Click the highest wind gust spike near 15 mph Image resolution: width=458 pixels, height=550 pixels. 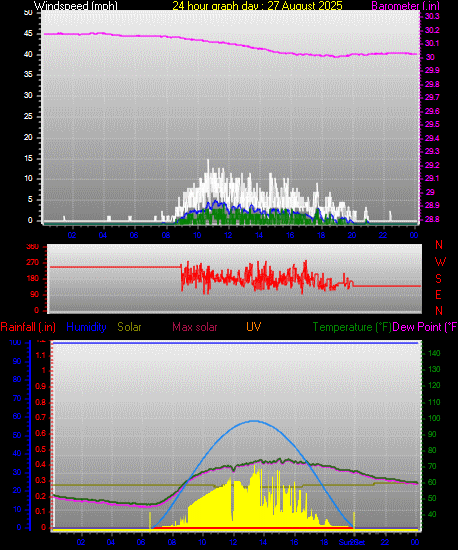(208, 161)
